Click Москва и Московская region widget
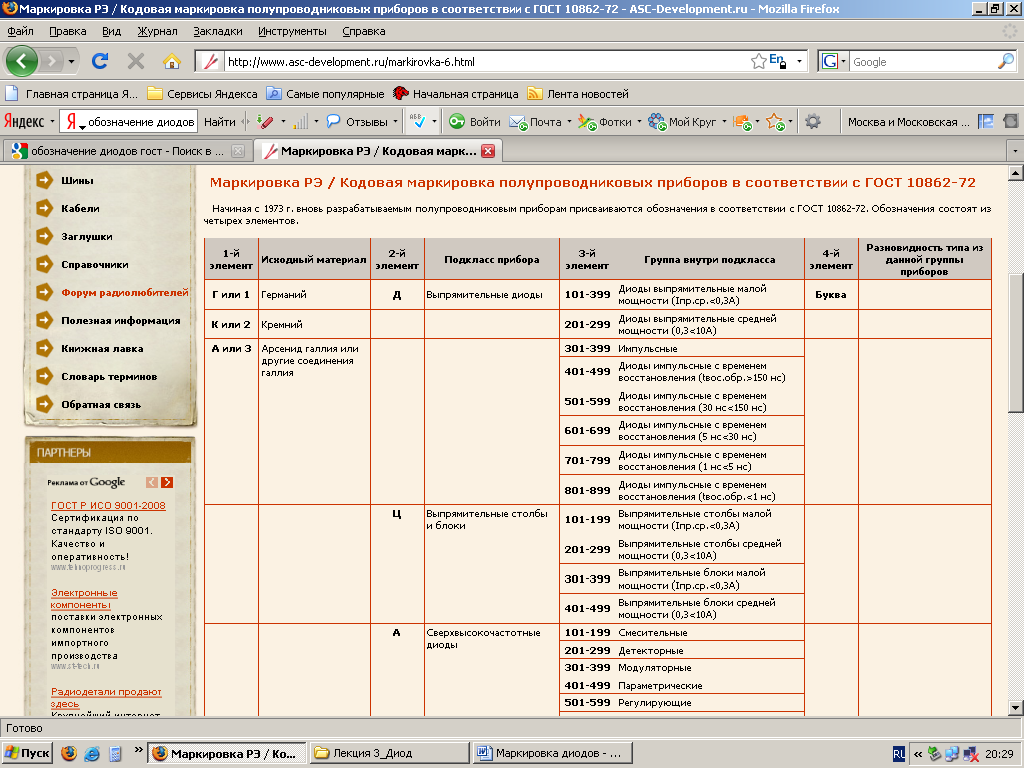 [x=908, y=122]
